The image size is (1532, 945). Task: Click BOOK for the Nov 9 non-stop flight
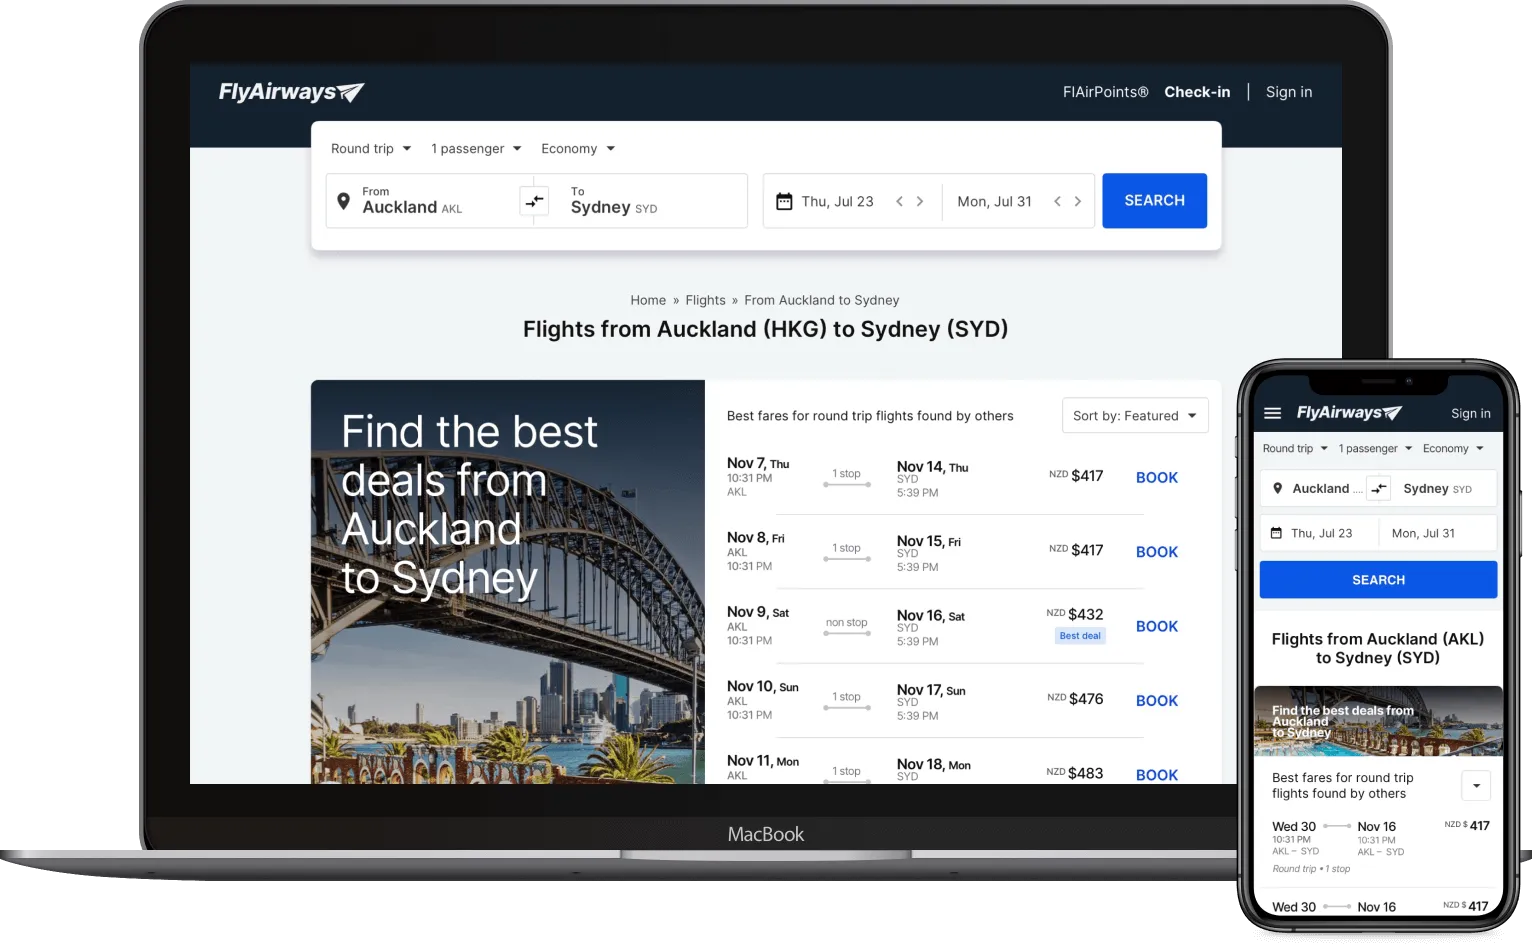1157,626
